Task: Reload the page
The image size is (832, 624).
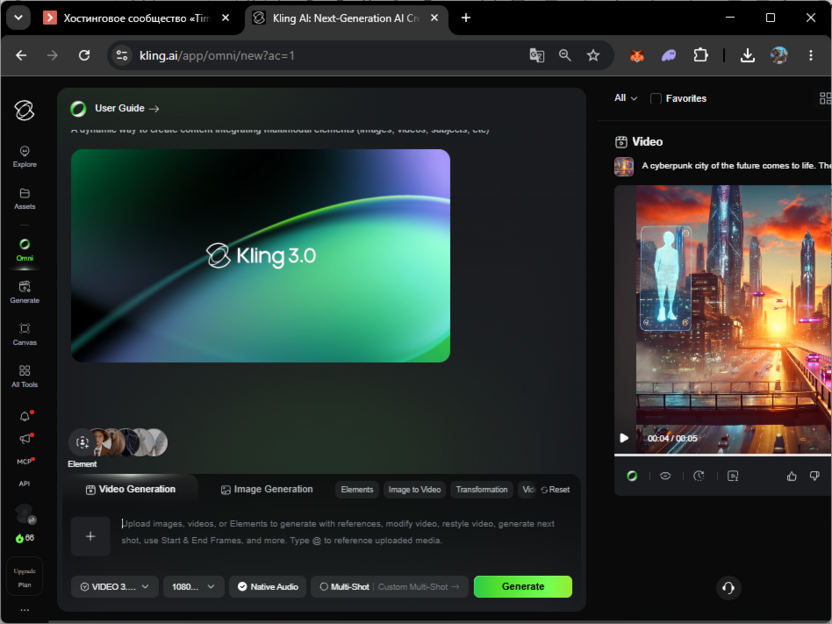Action: coord(84,55)
